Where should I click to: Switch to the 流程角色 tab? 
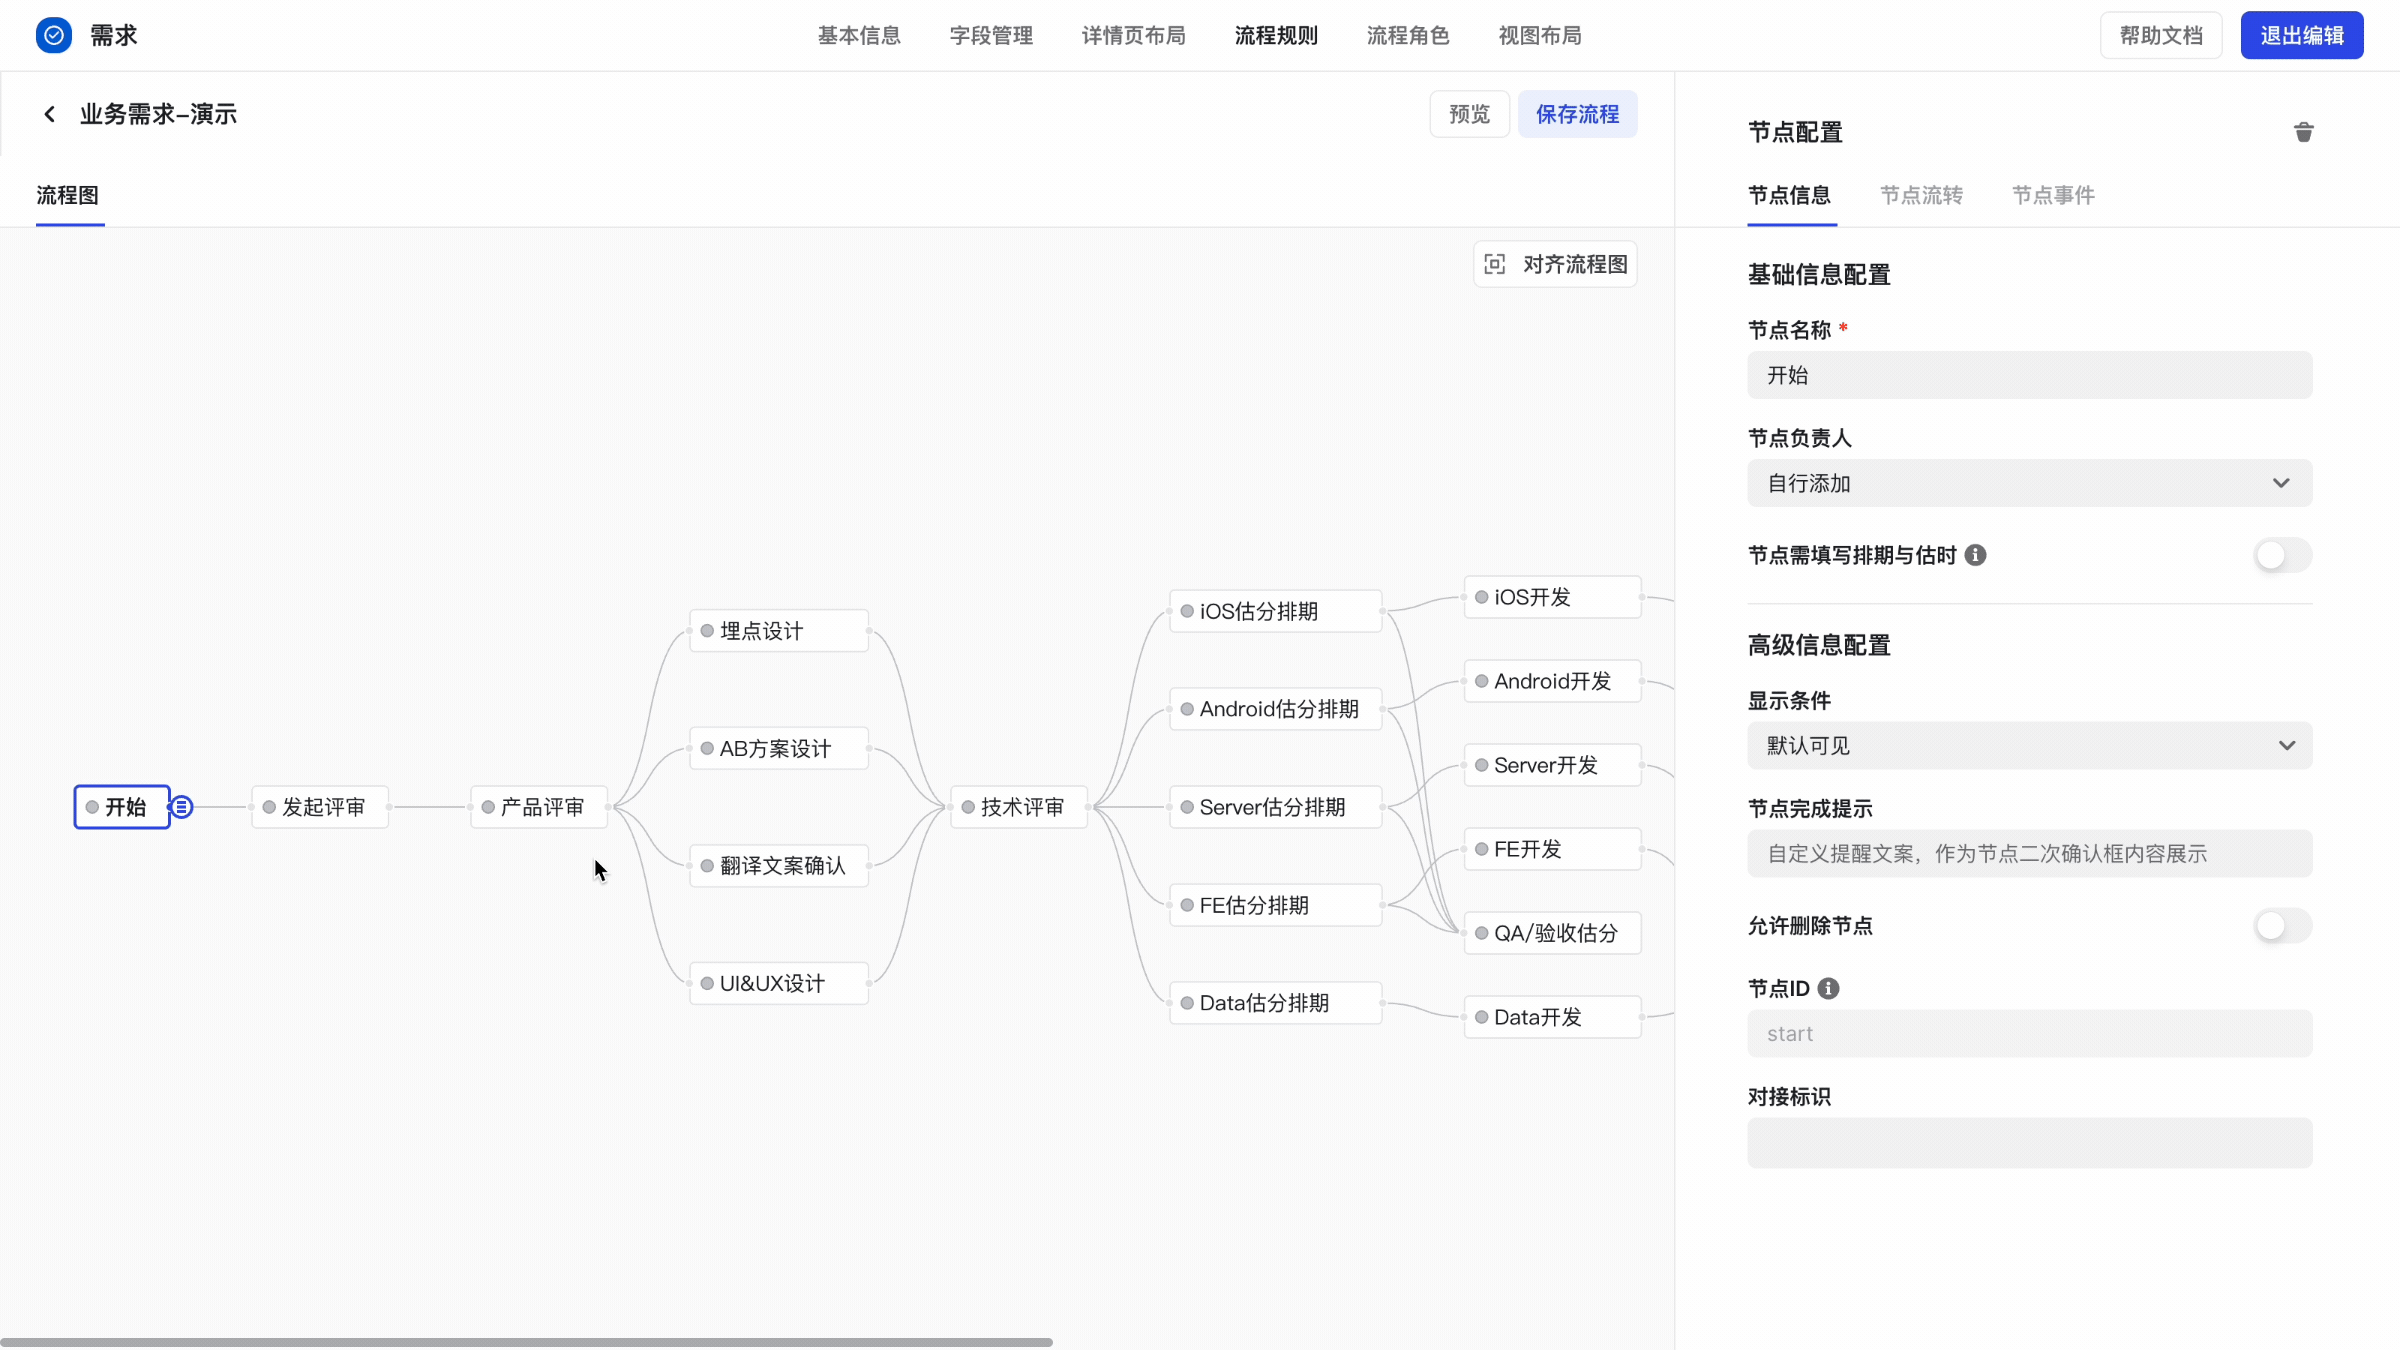point(1408,36)
